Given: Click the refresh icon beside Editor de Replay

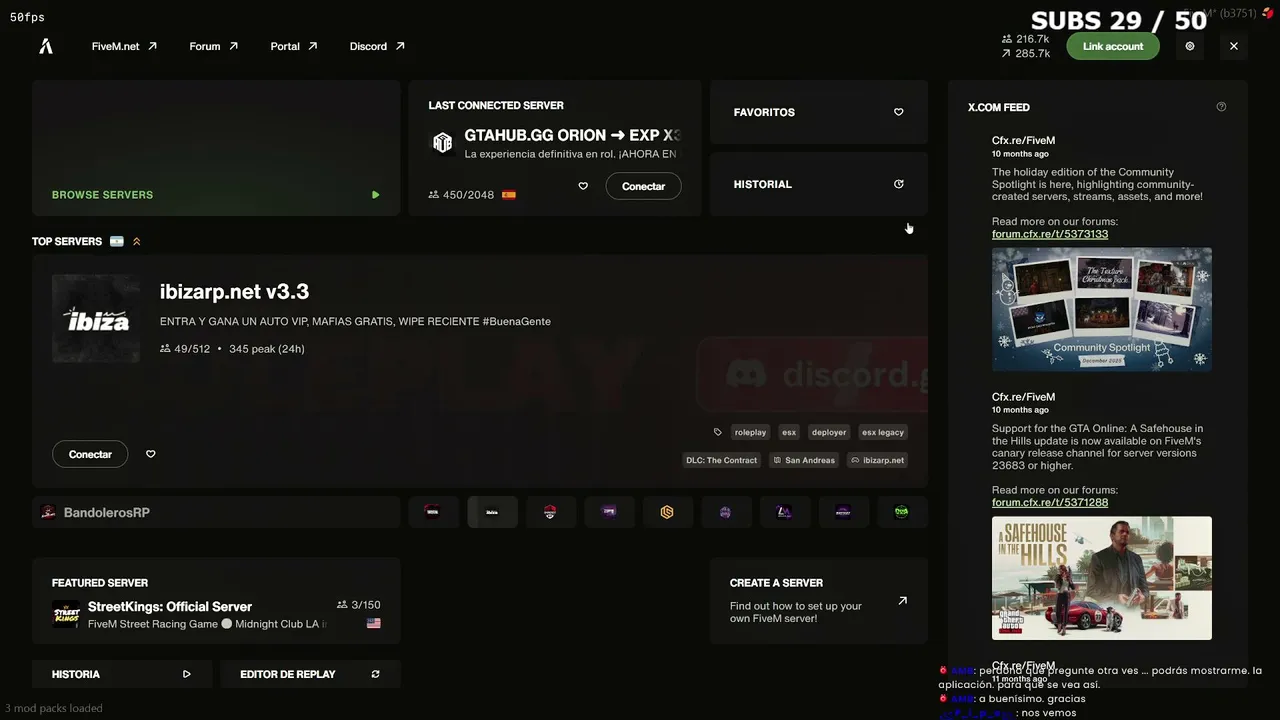Looking at the screenshot, I should click(x=375, y=674).
